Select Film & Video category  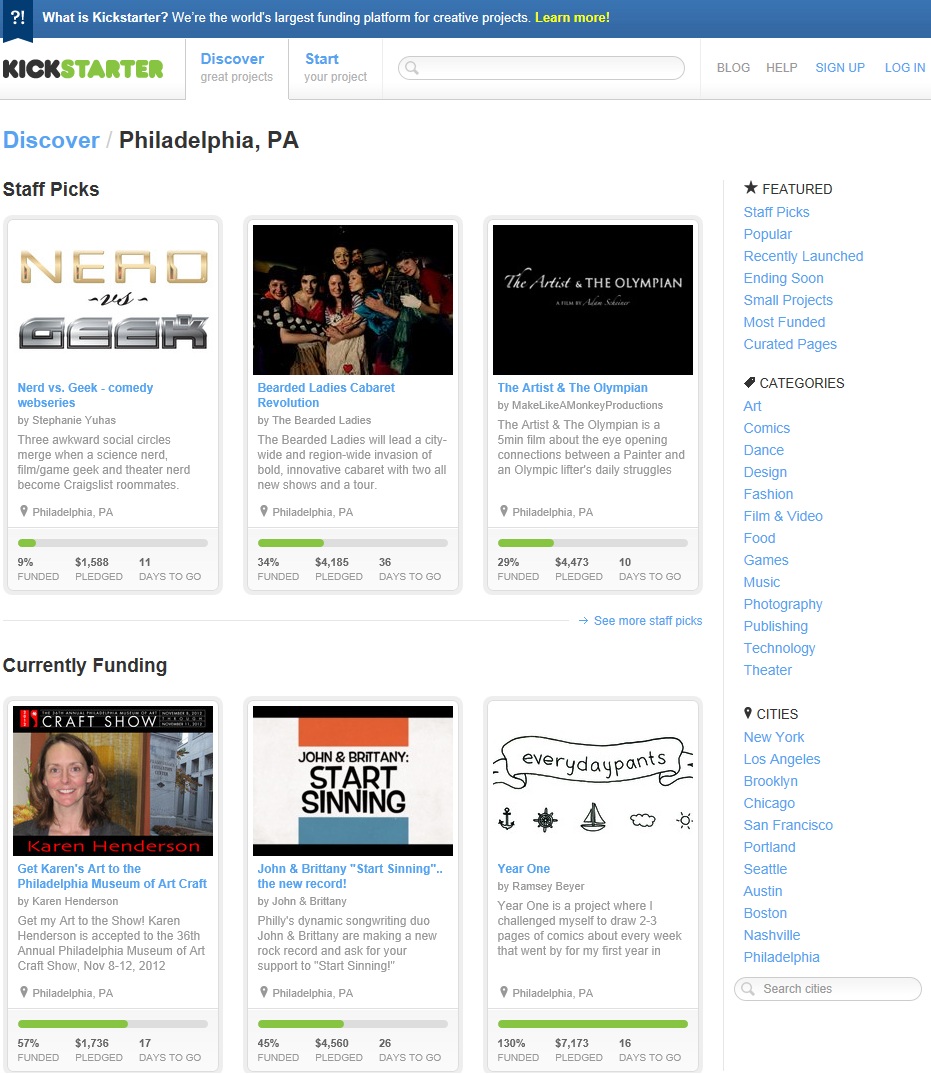tap(783, 516)
